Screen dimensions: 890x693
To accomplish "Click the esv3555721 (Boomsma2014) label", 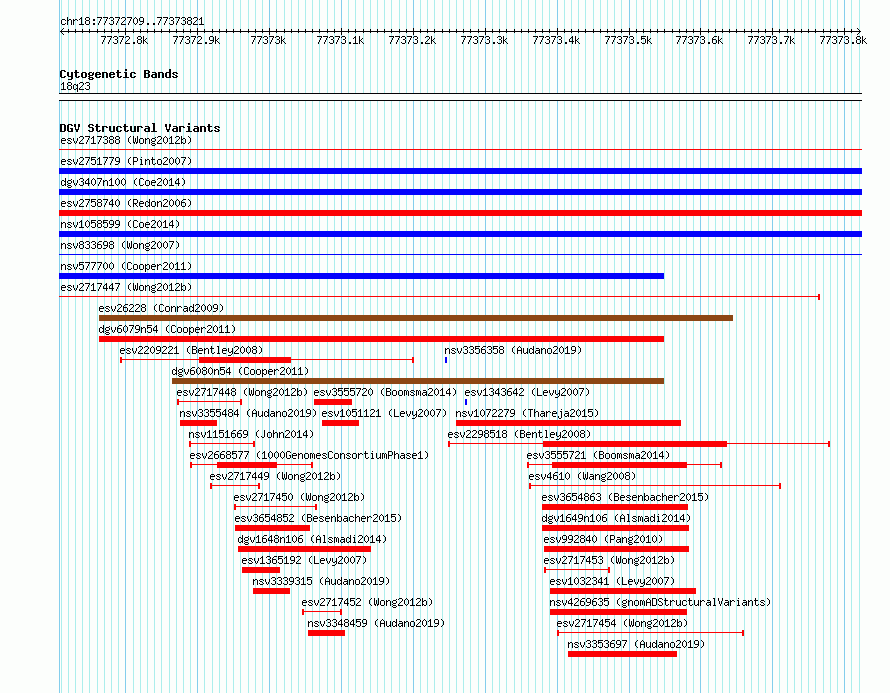I will pos(598,455).
